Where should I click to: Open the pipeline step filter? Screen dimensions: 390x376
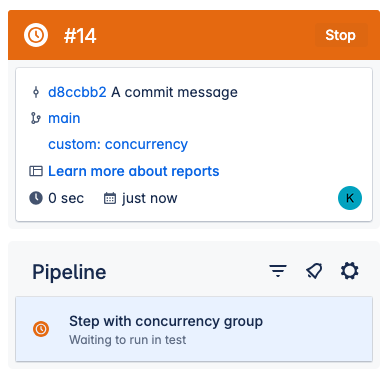pos(278,271)
